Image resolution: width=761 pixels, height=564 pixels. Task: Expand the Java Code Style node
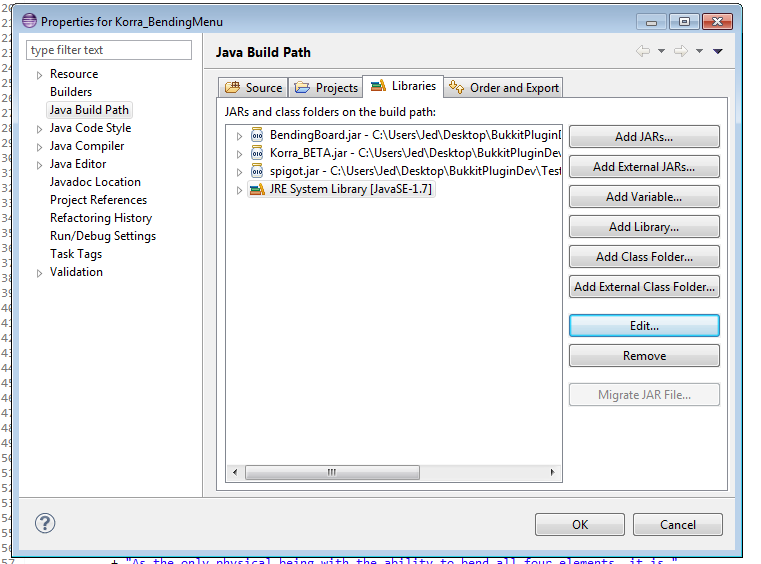point(39,129)
